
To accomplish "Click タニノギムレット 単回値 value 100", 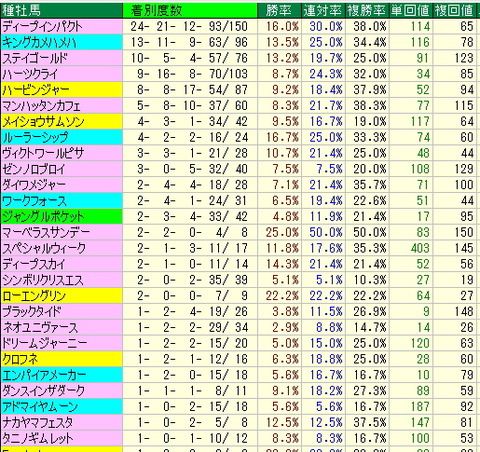I will 420,438.
